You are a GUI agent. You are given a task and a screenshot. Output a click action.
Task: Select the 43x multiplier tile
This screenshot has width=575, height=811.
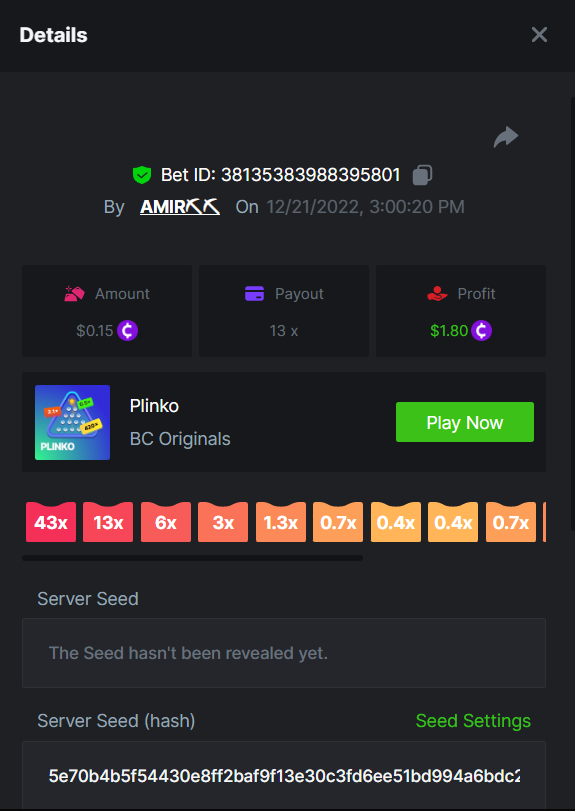tap(51, 522)
